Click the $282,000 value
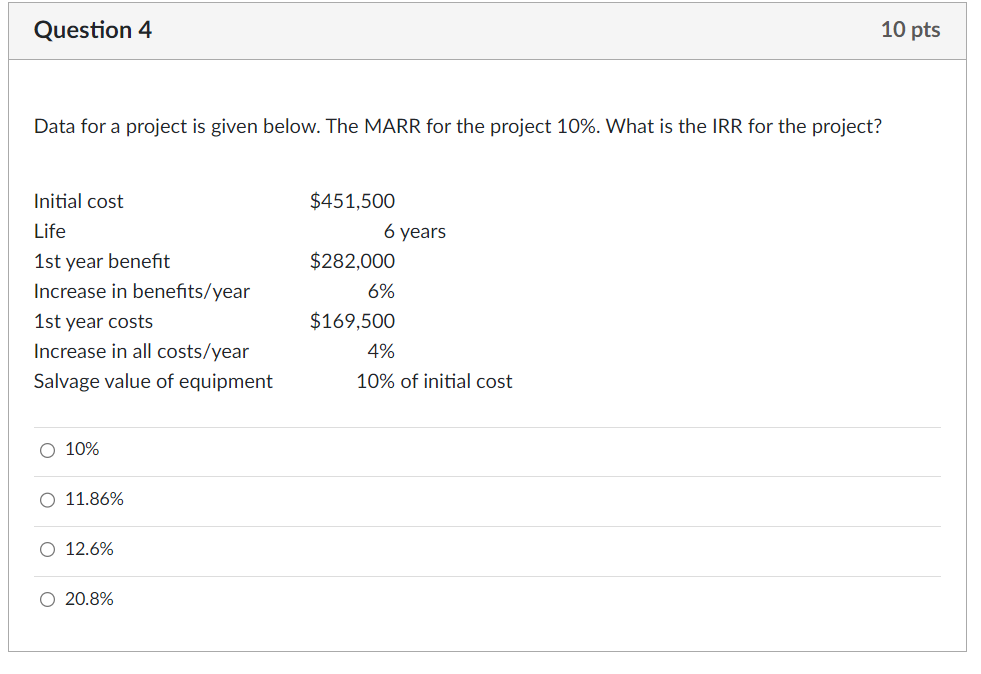The height and width of the screenshot is (674, 981). [x=352, y=261]
